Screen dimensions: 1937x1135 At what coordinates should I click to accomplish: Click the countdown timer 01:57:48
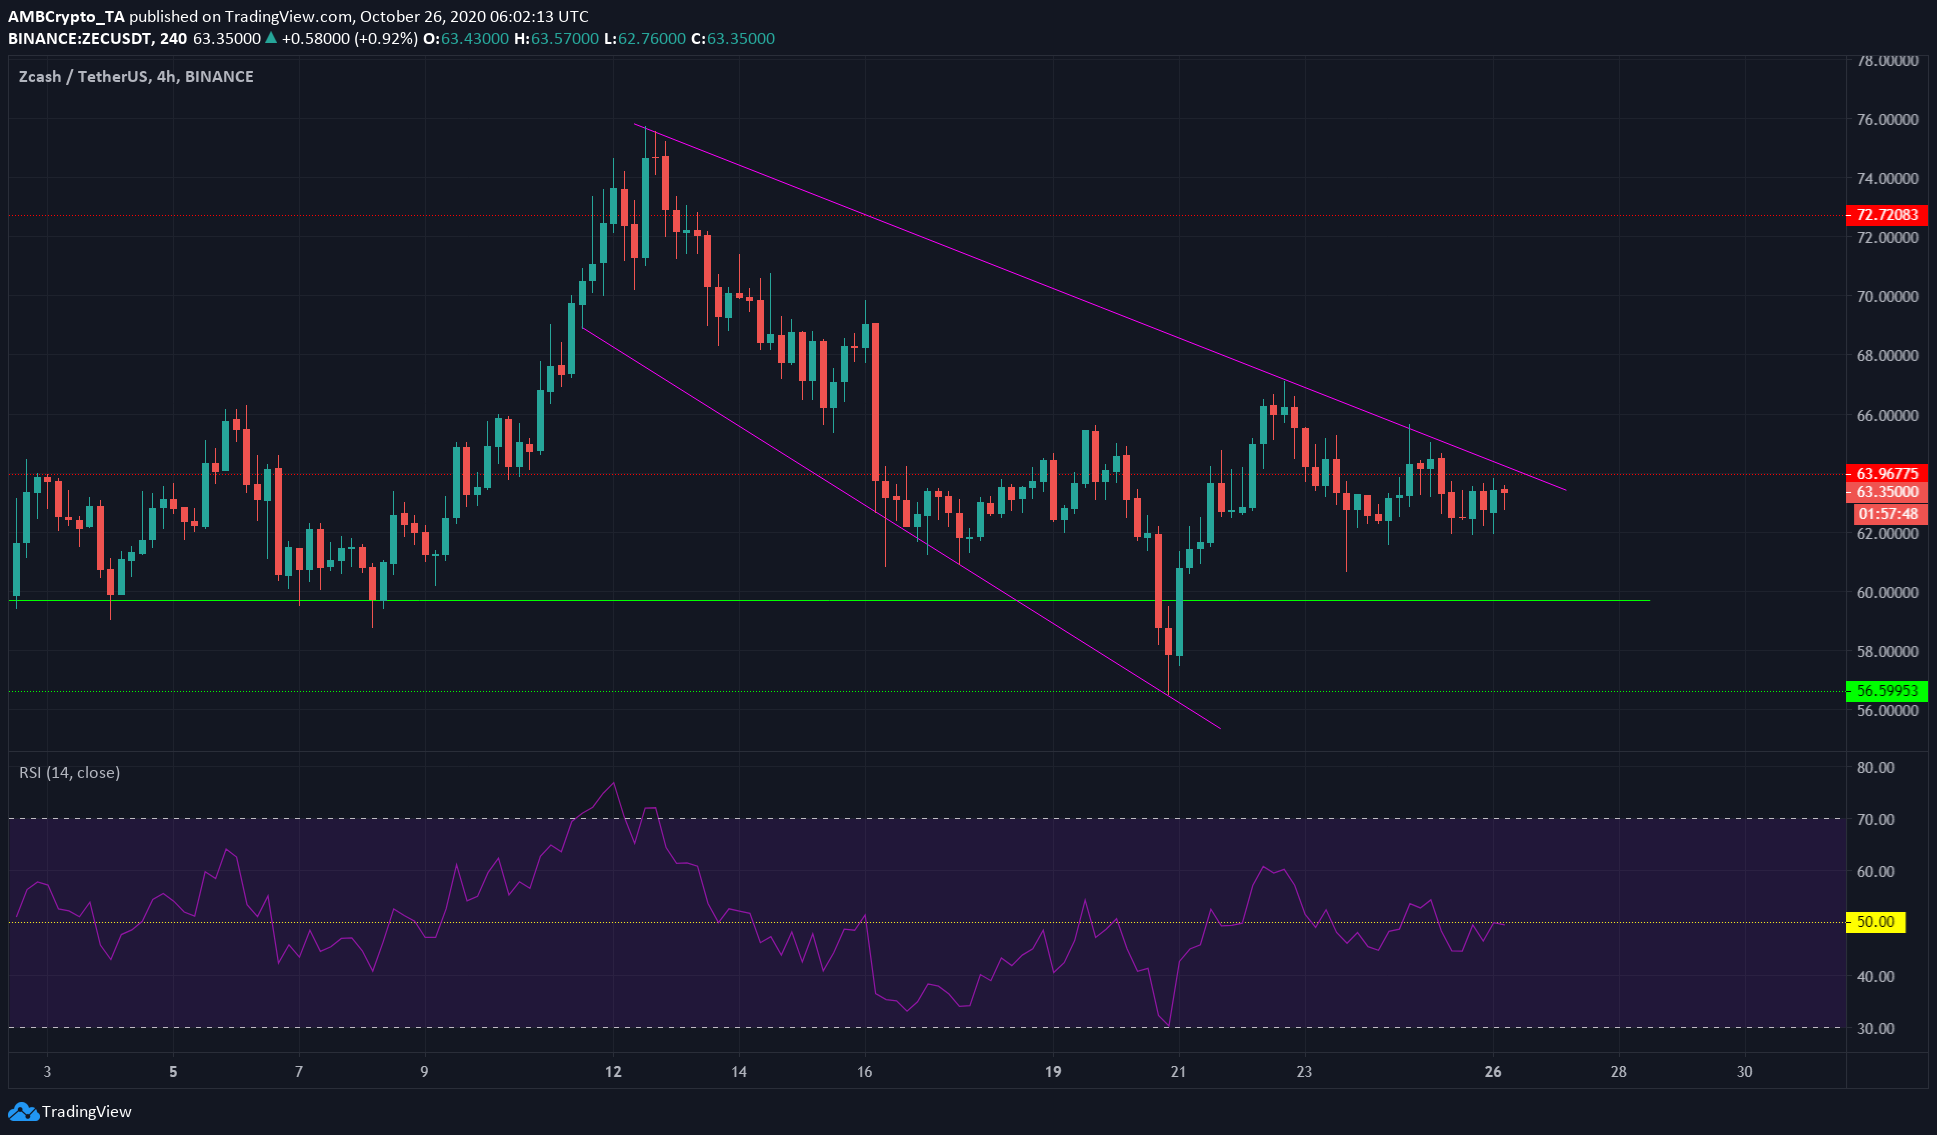click(1888, 514)
